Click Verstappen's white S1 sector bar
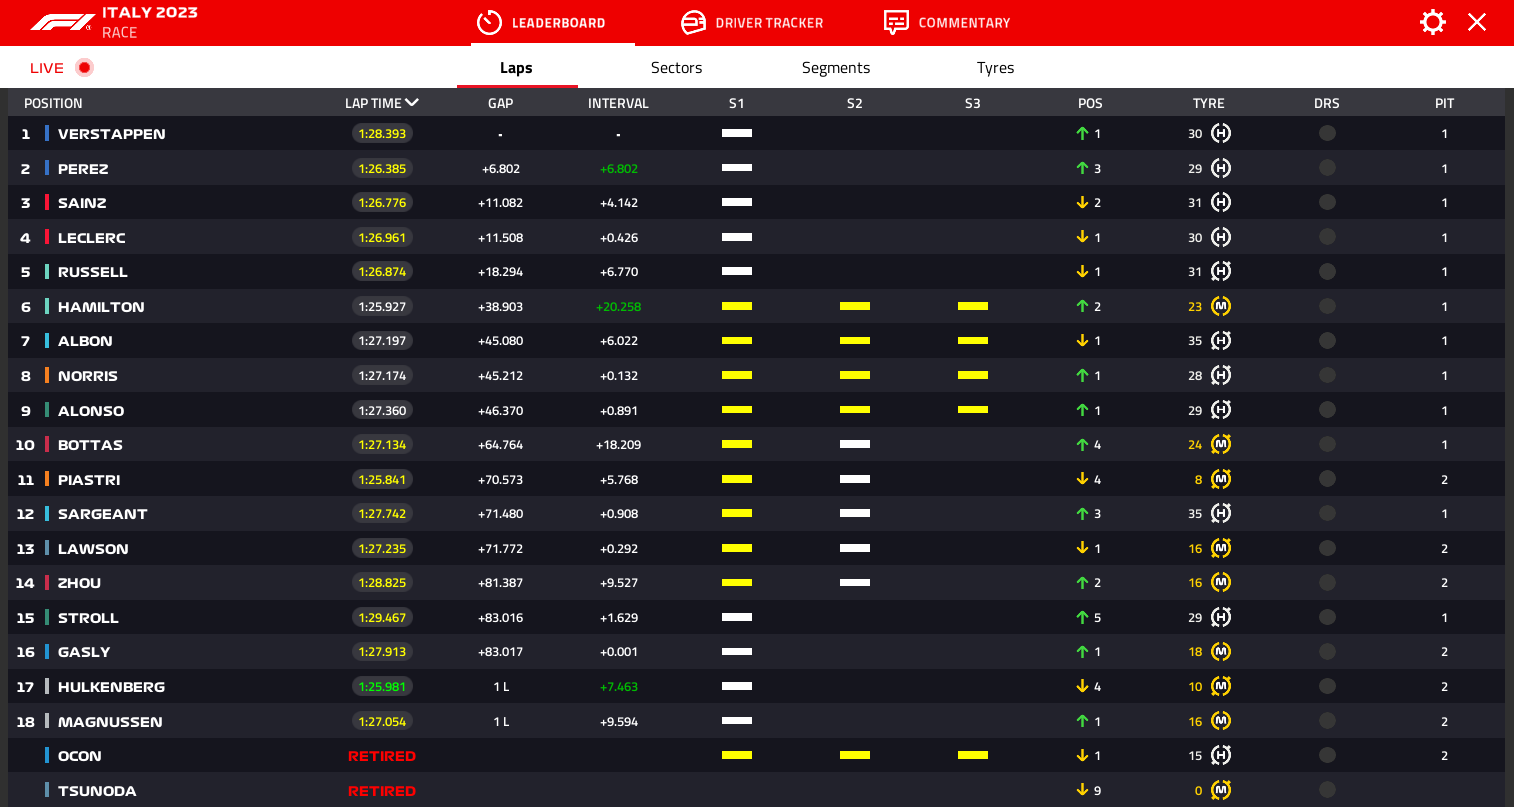Screen dimensions: 1514x807 737,133
